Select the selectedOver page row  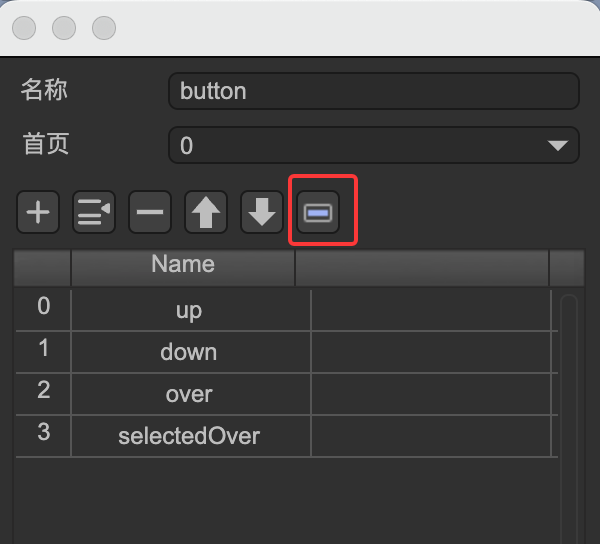pos(189,436)
